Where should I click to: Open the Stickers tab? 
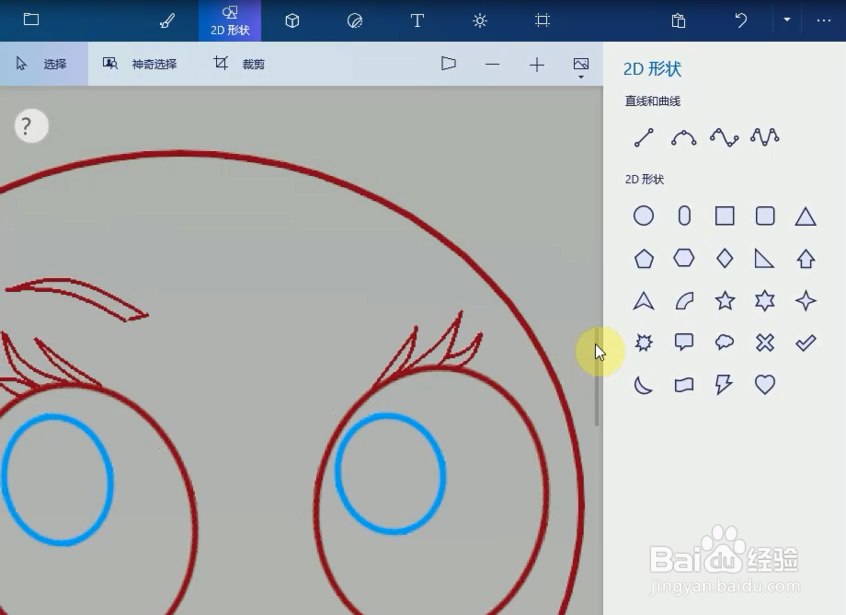point(354,20)
